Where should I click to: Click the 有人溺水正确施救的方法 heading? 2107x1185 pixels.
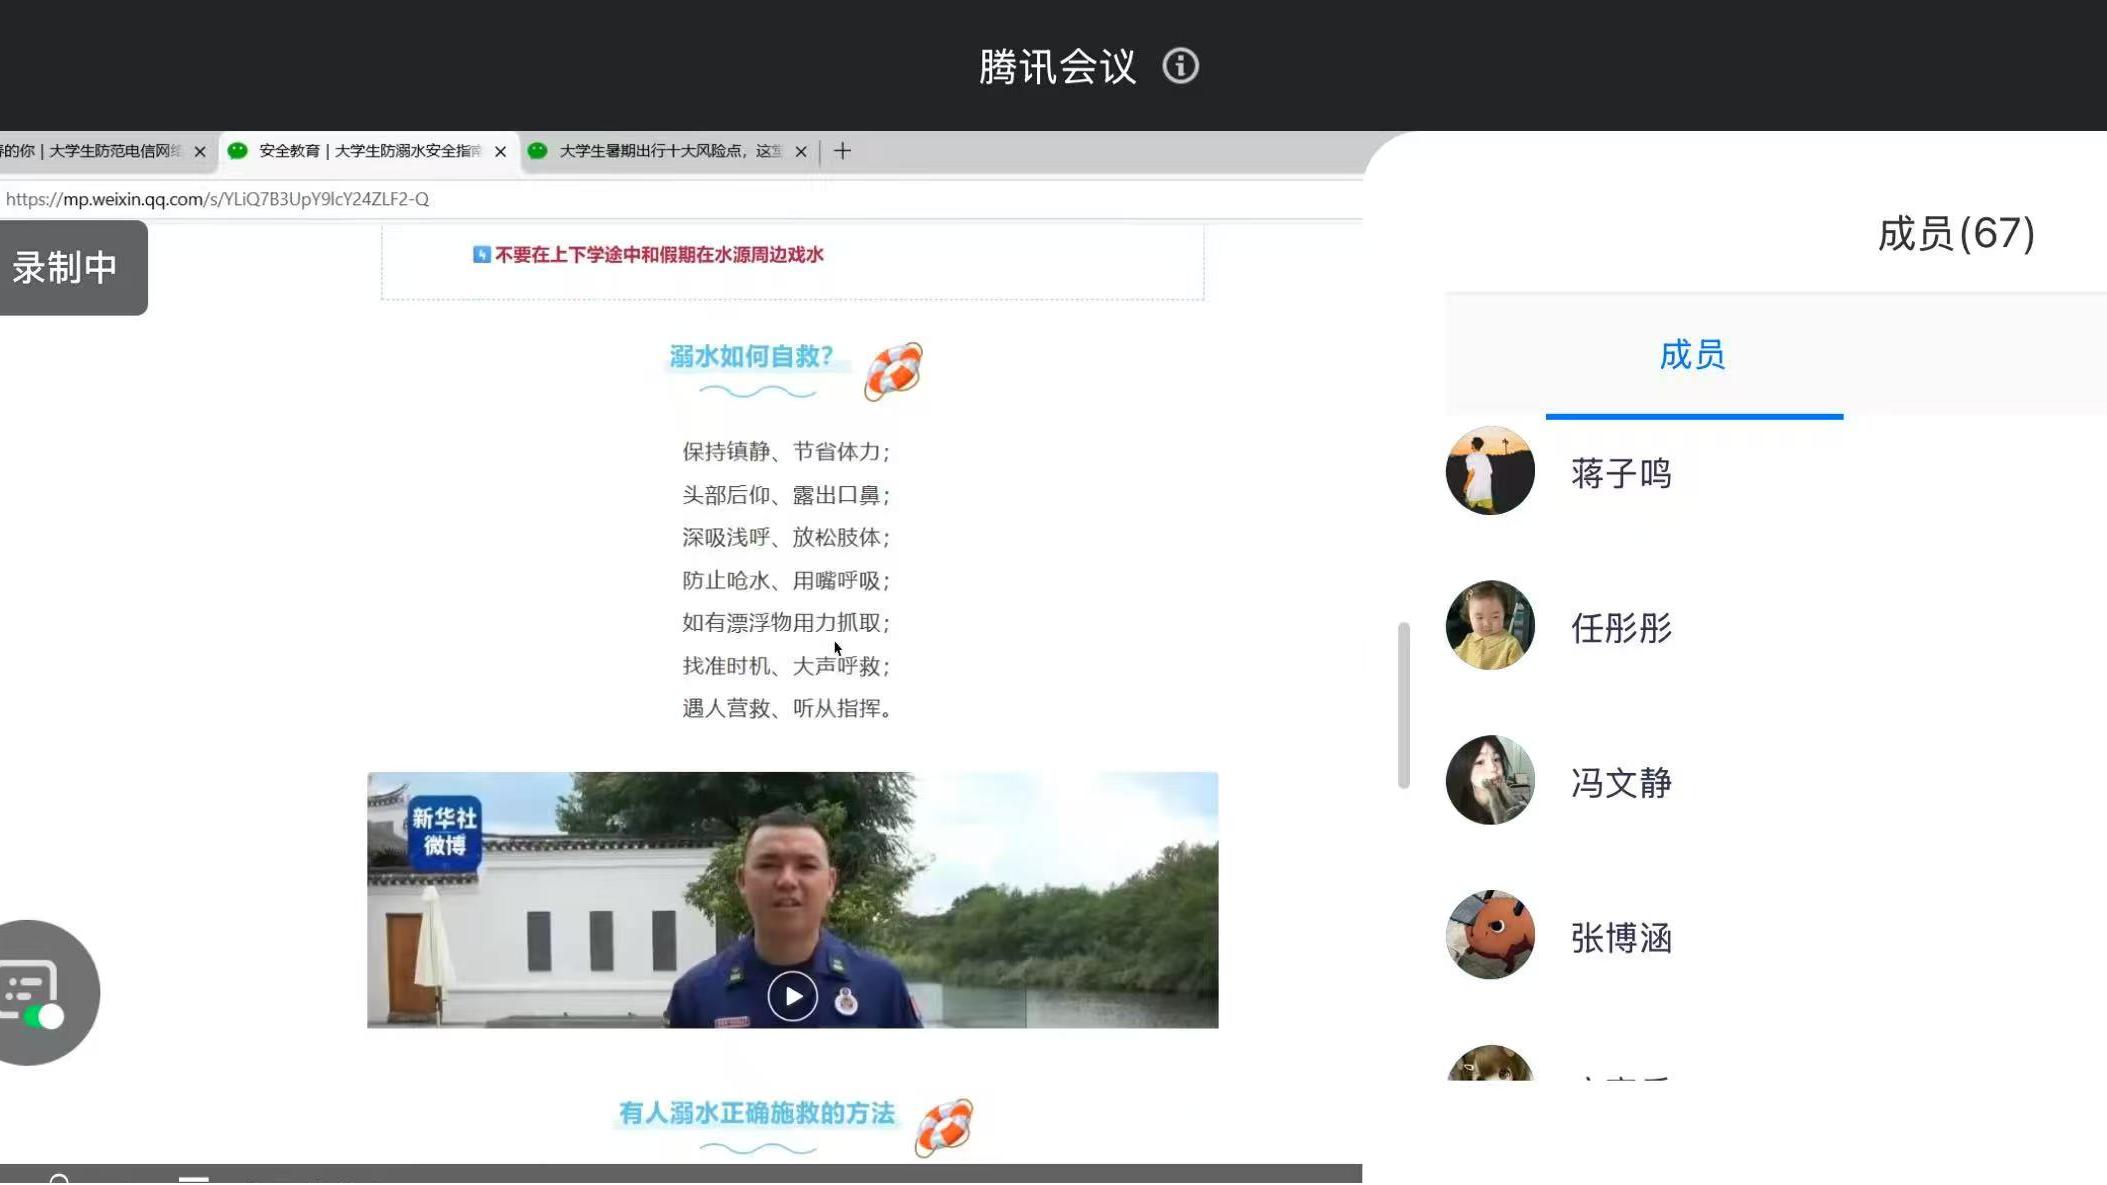click(756, 1113)
